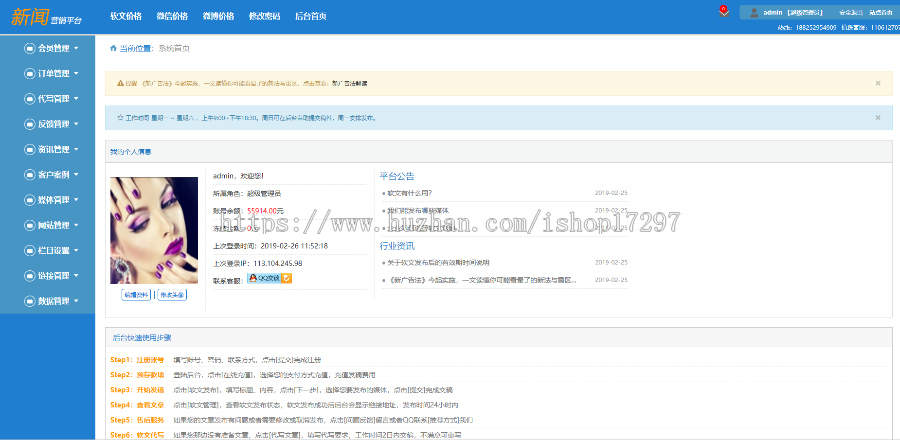The width and height of the screenshot is (900, 440).
Task: Click the star icon in blue work-hours notice
Action: tap(121, 118)
